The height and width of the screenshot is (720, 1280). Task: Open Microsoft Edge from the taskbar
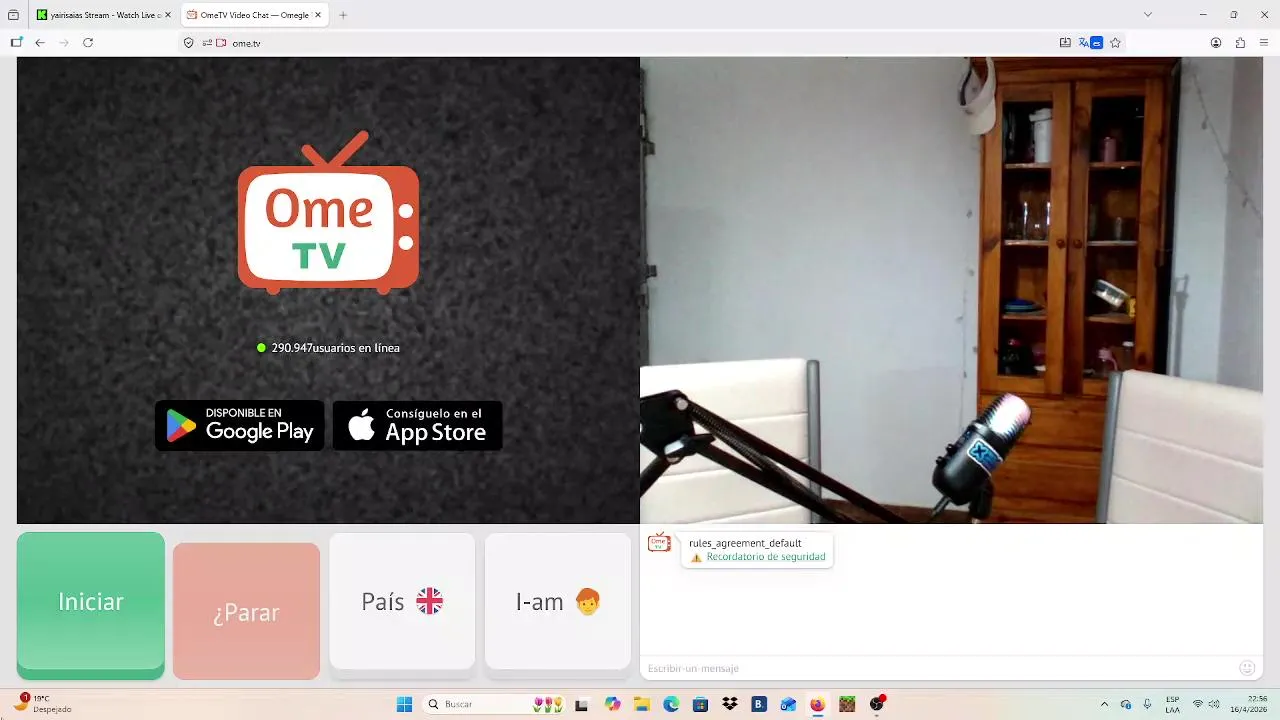(x=671, y=704)
